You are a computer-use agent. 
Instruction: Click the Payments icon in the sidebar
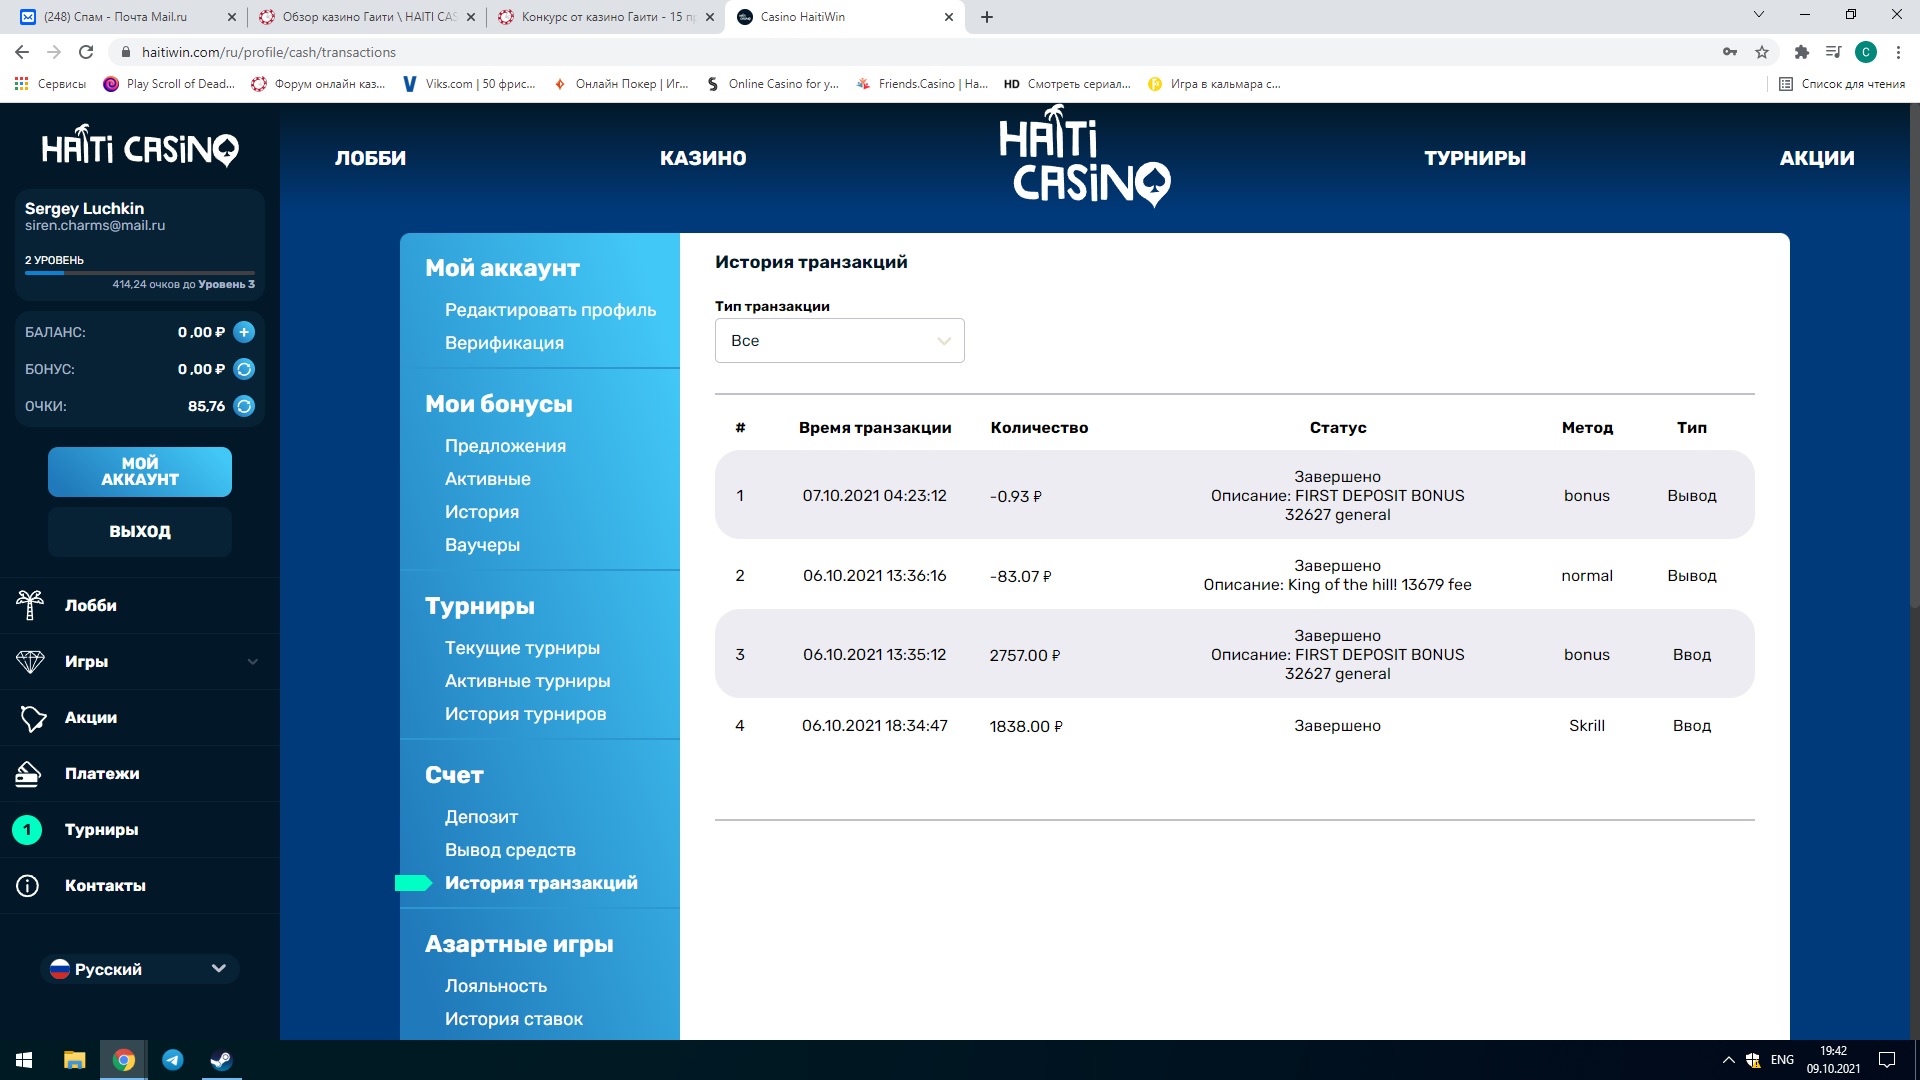point(28,773)
